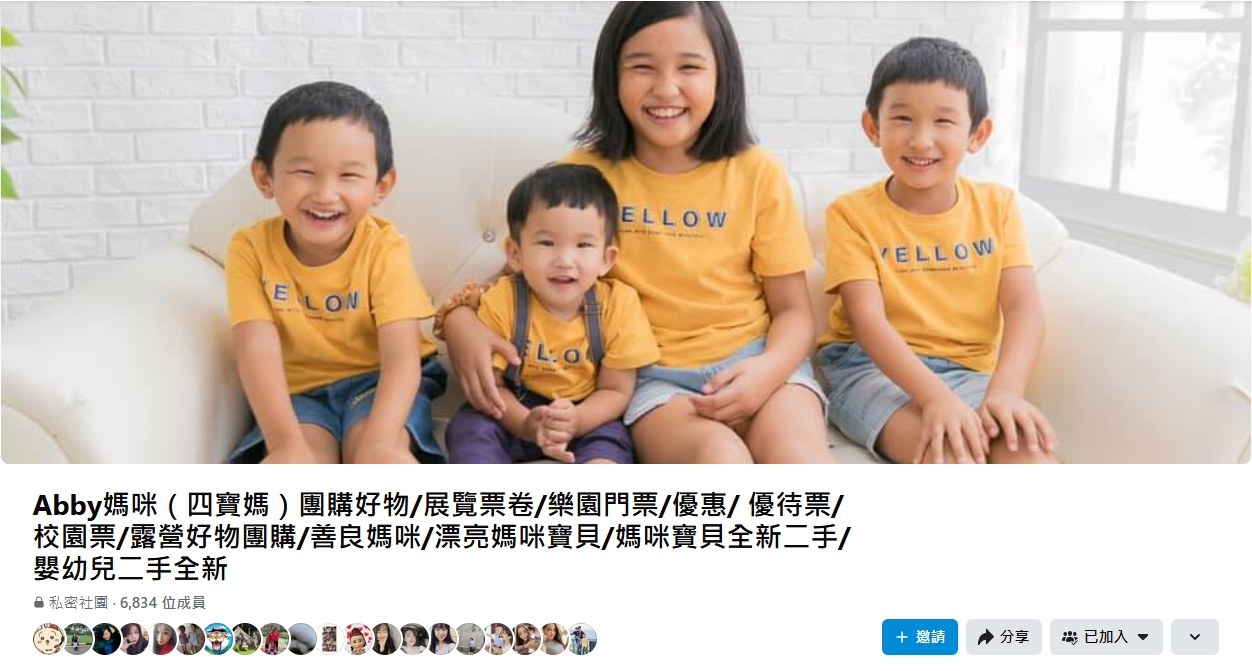Screen dimensions: 1252x671
Task: Invite friends with the 邀請 button
Action: click(920, 637)
